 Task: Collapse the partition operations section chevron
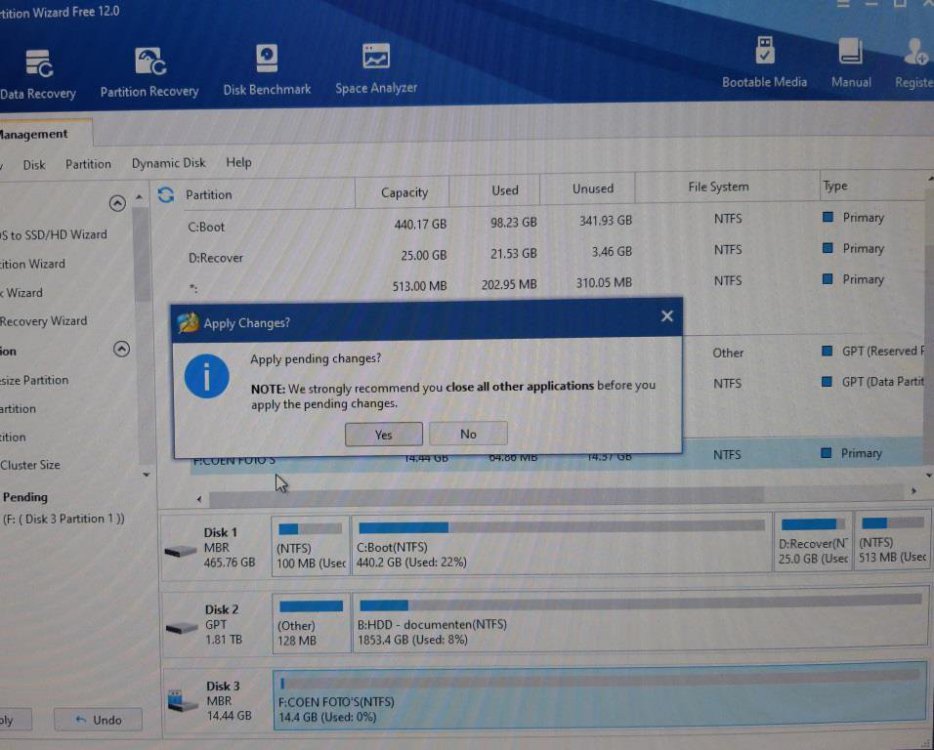click(x=121, y=350)
